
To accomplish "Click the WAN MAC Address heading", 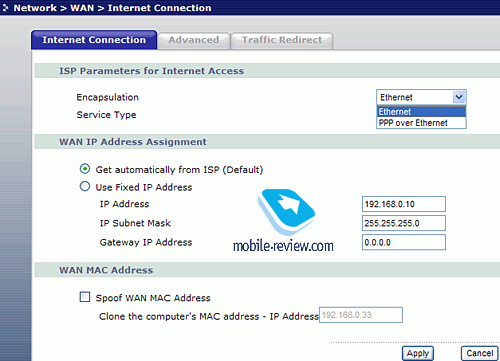I will tap(106, 270).
